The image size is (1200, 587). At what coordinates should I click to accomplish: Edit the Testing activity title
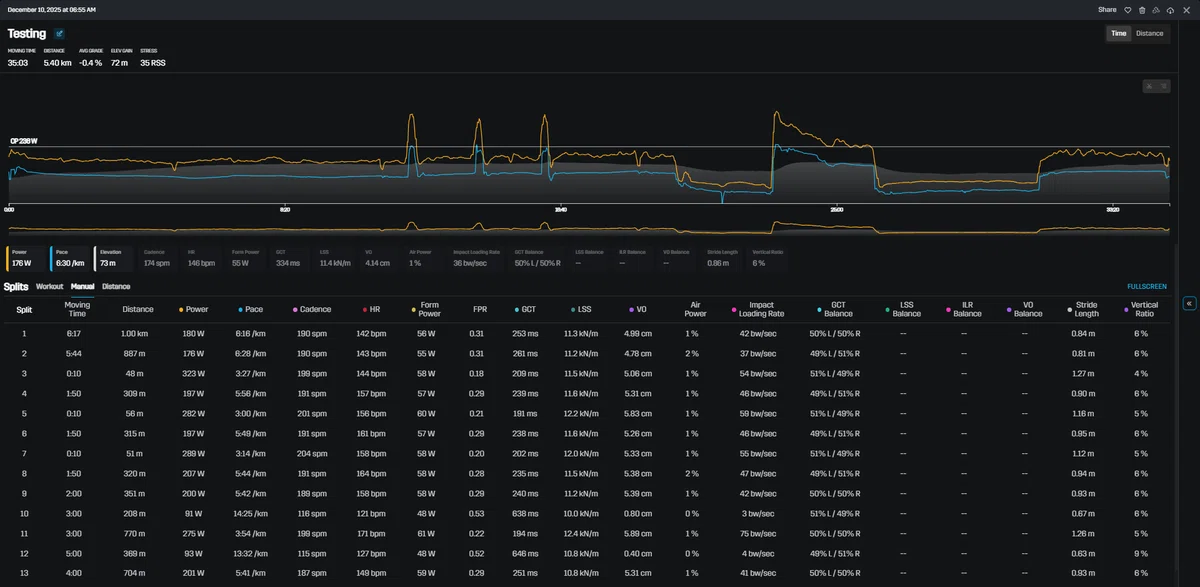(x=59, y=33)
